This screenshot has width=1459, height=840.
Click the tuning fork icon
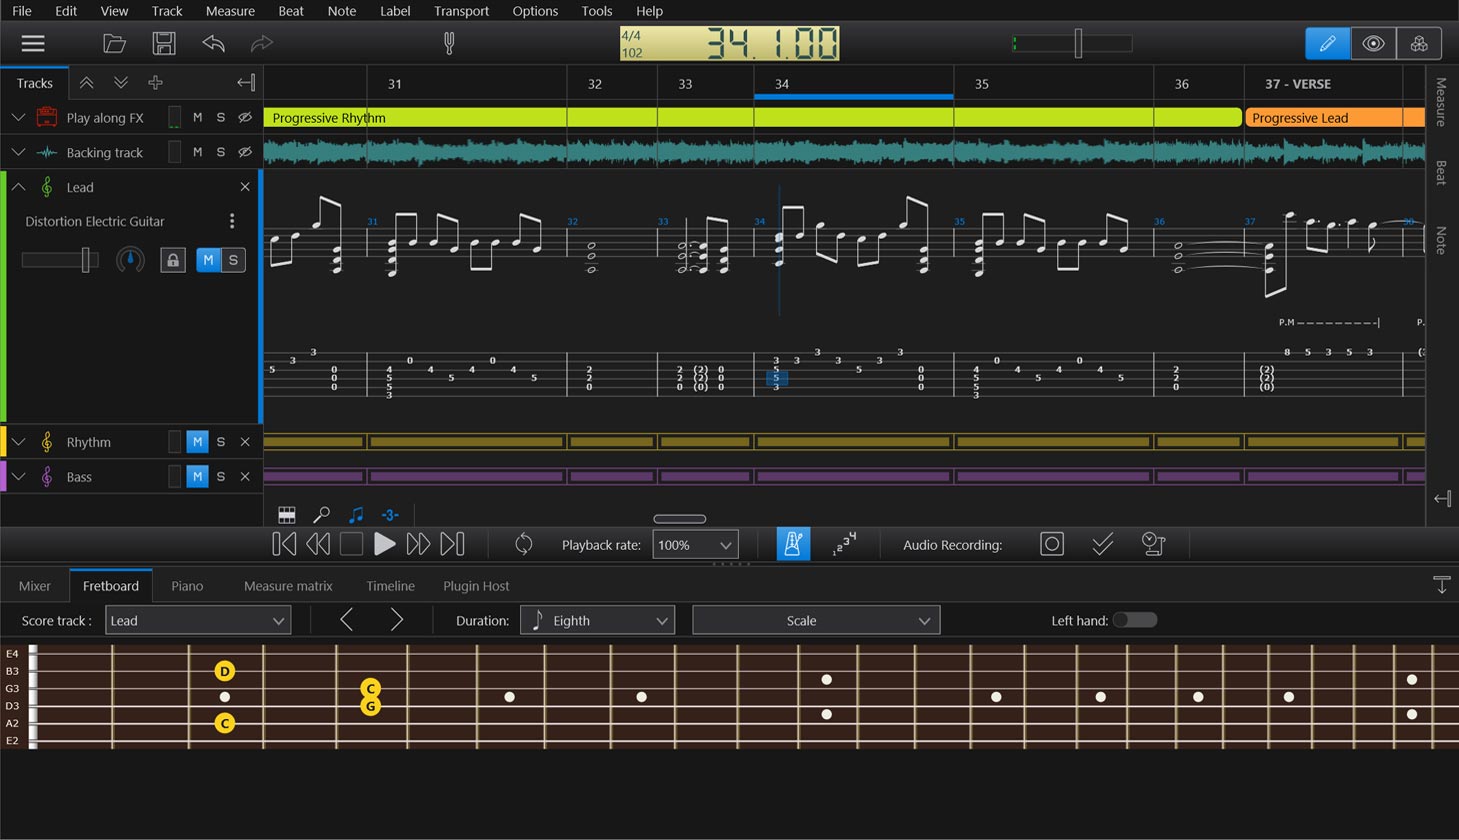(x=448, y=43)
